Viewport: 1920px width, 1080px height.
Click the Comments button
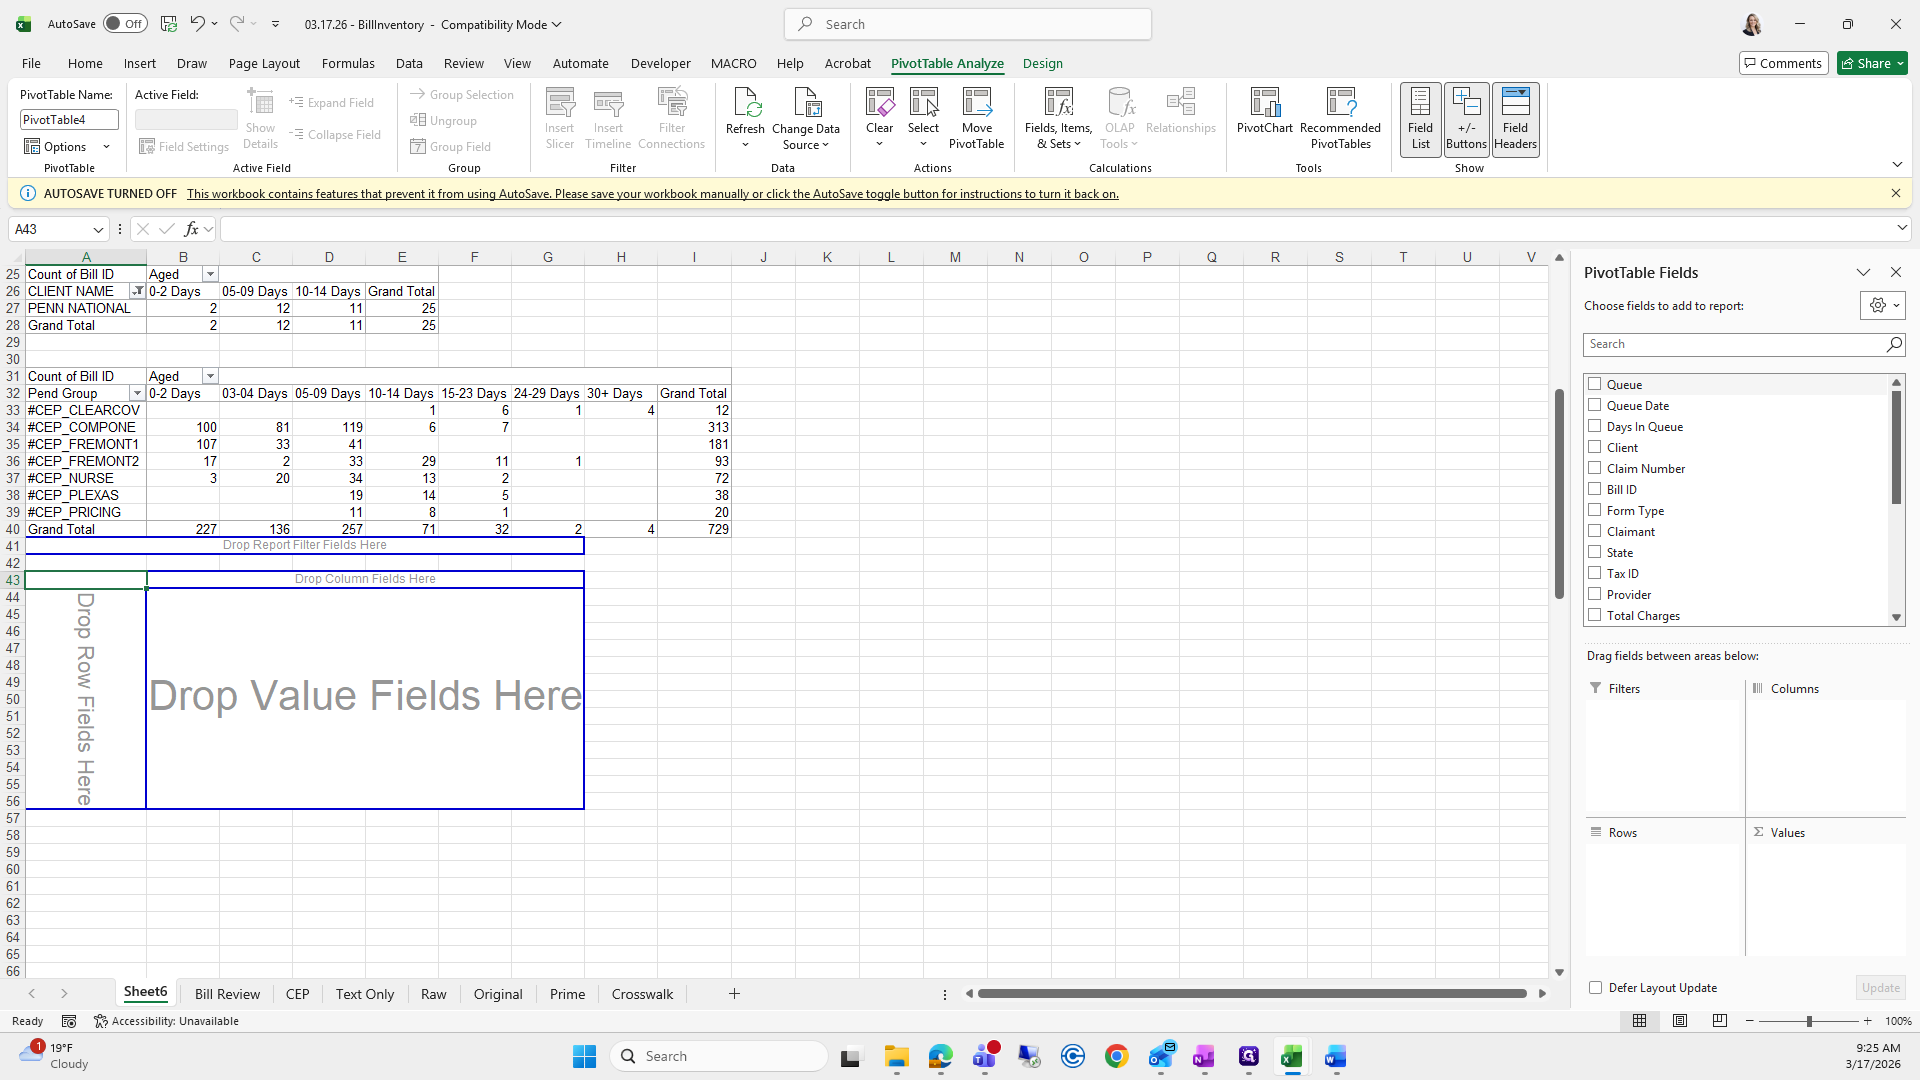coord(1783,63)
